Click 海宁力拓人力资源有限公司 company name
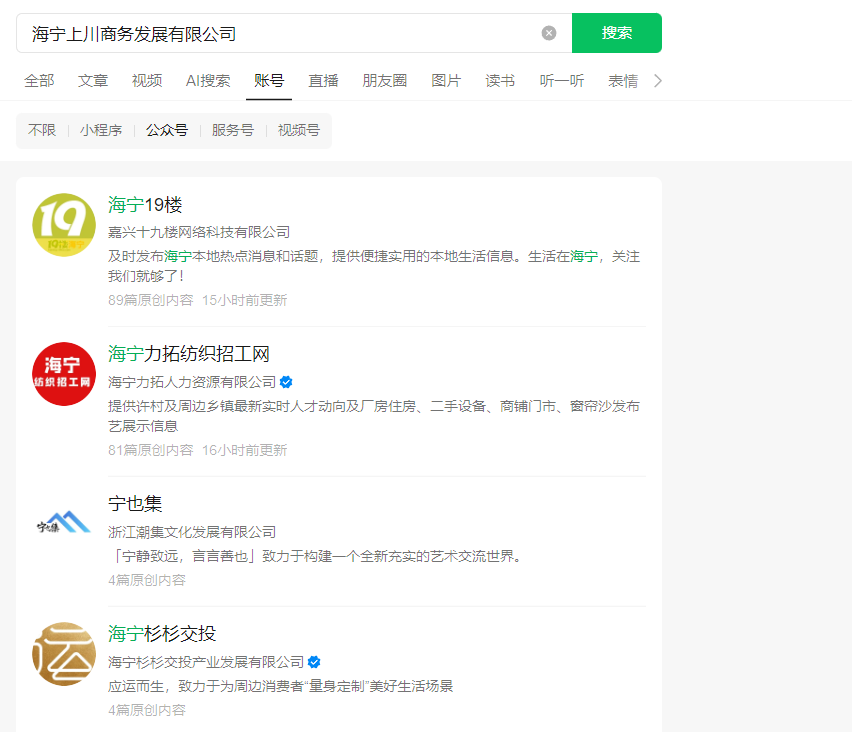Viewport: 852px width, 732px height. [x=192, y=383]
